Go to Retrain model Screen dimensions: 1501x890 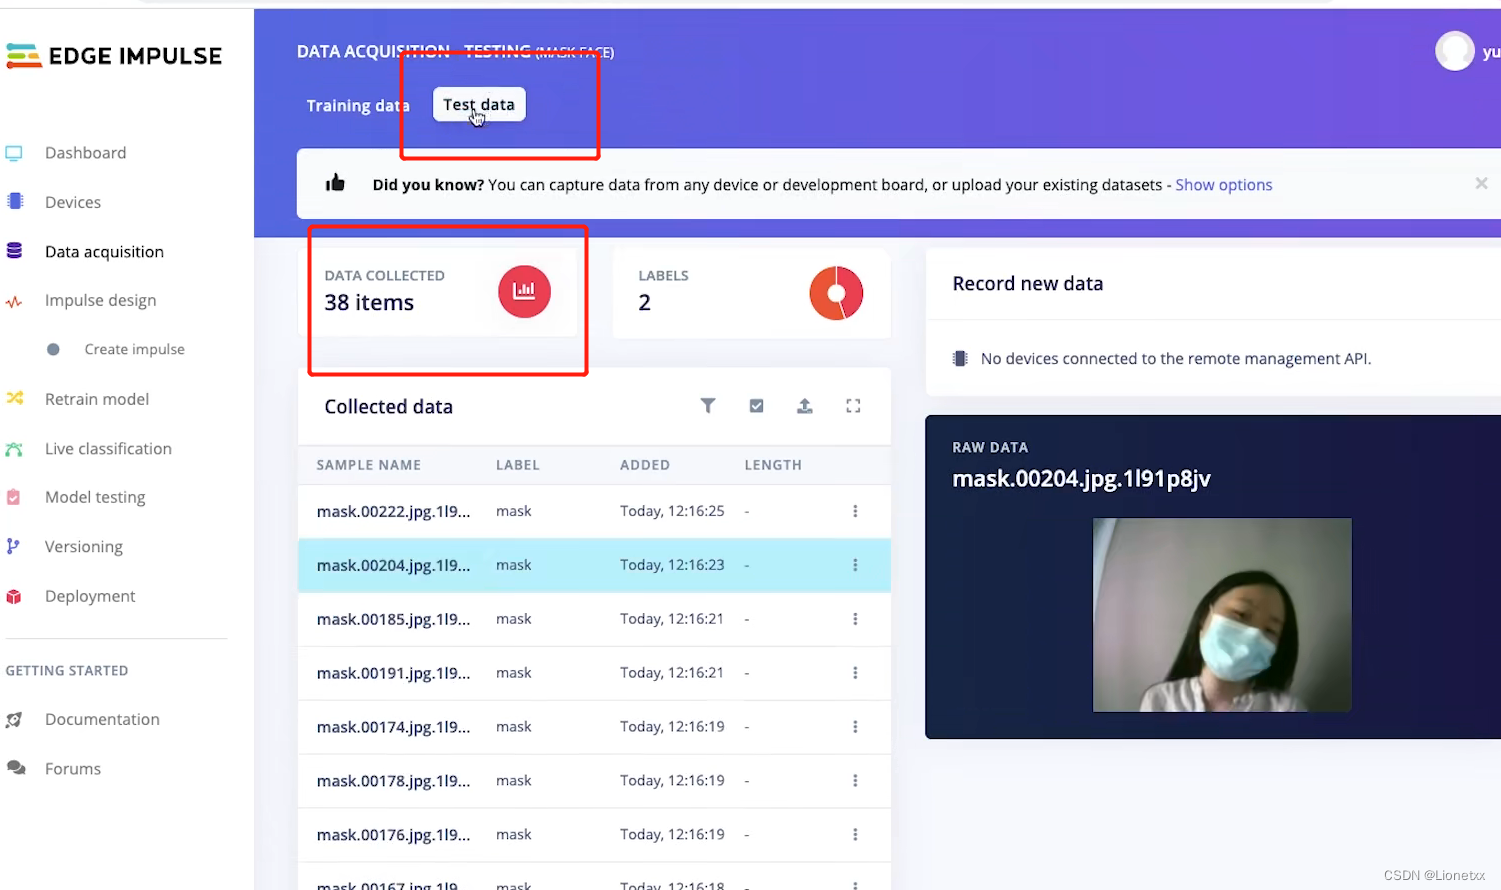96,399
